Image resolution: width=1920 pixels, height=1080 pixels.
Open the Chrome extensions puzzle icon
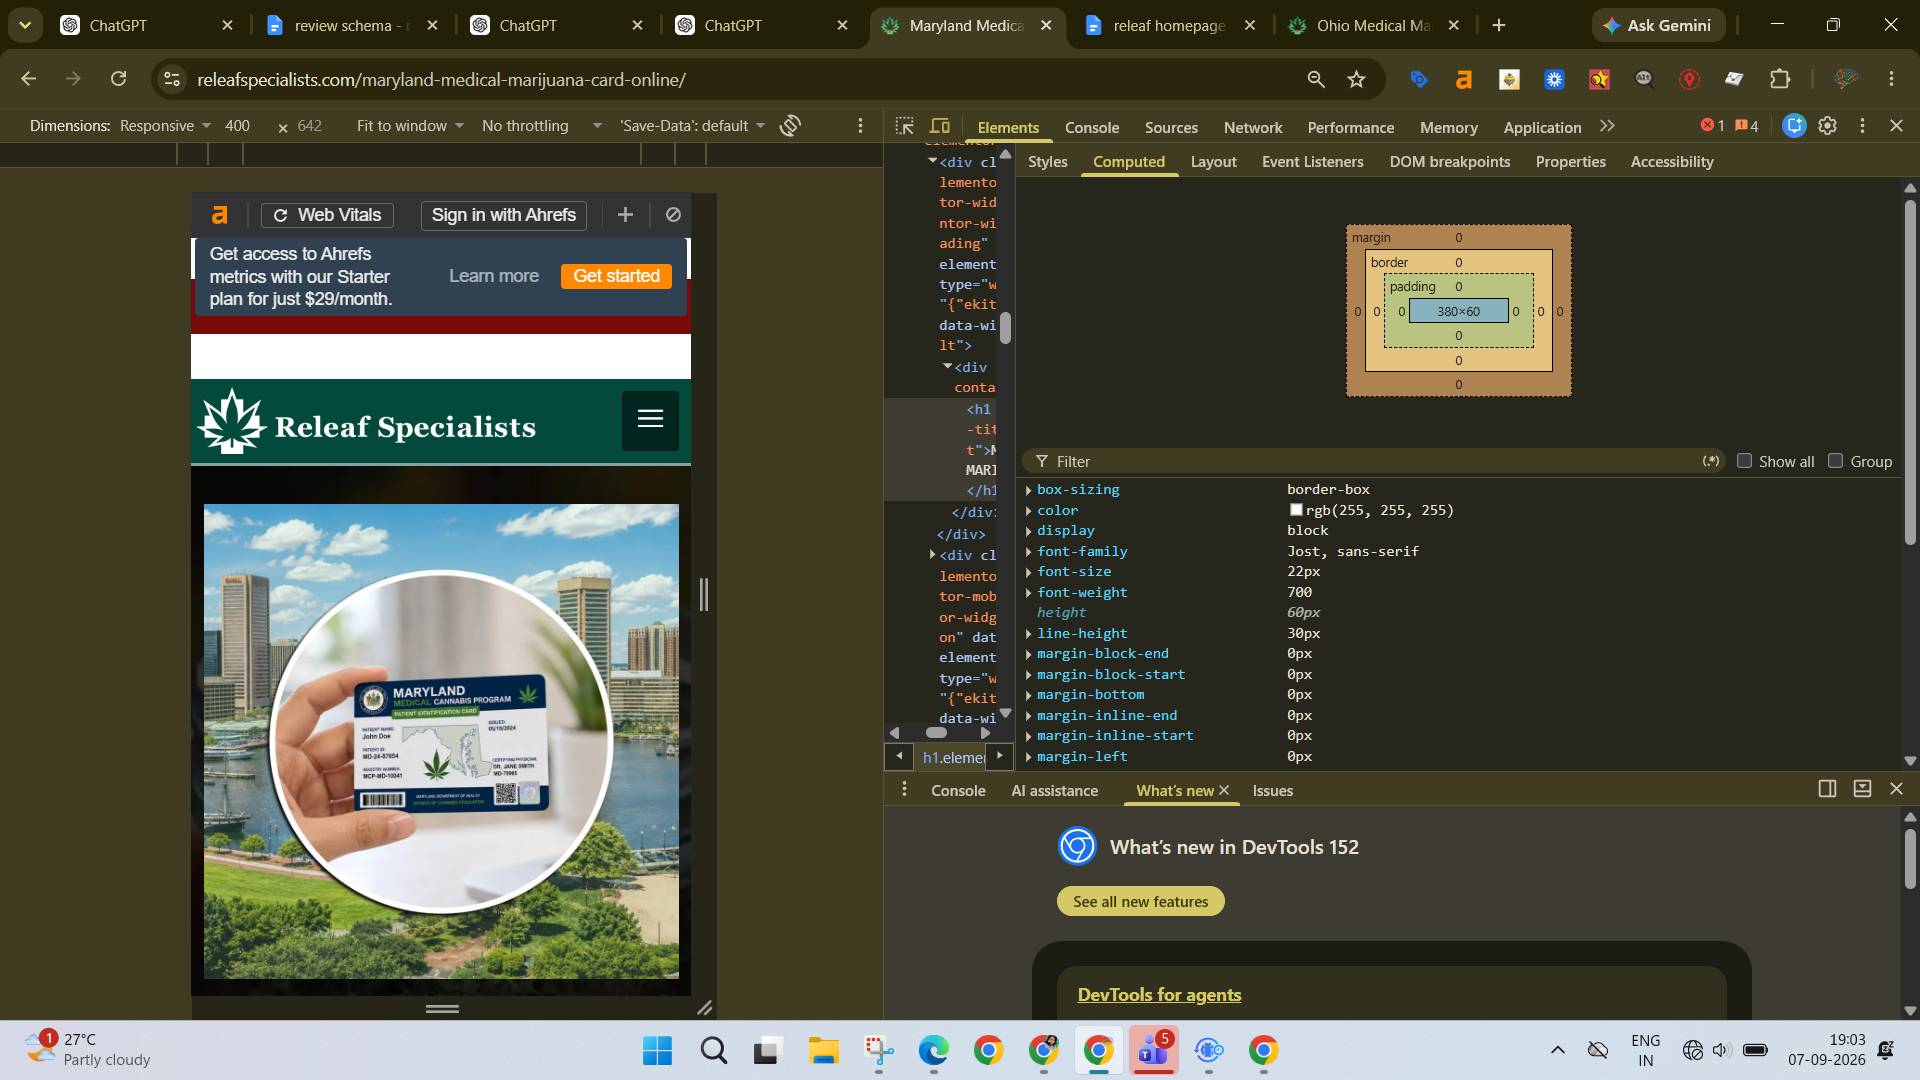(x=1780, y=79)
